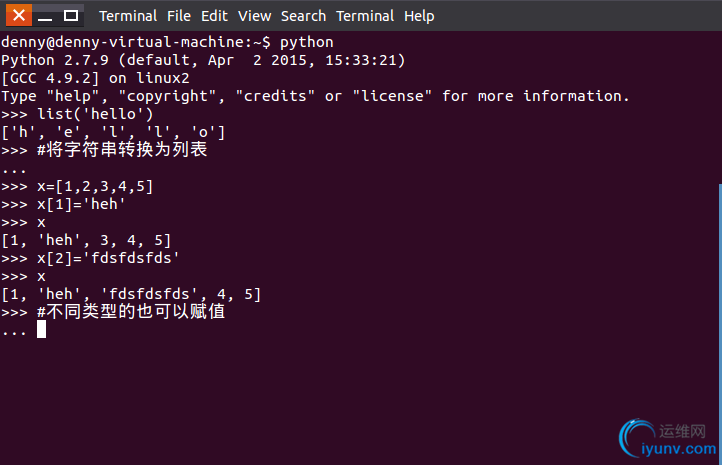This screenshot has width=722, height=465.
Task: Click the Python 2.7.9 version line
Action: pyautogui.click(x=203, y=60)
